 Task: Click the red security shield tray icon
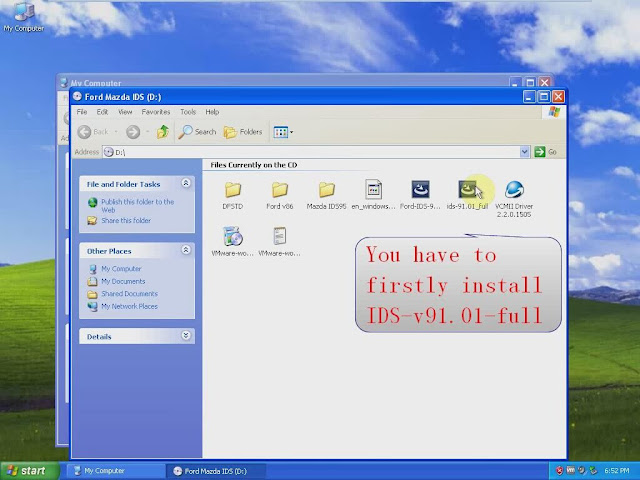pyautogui.click(x=559, y=471)
